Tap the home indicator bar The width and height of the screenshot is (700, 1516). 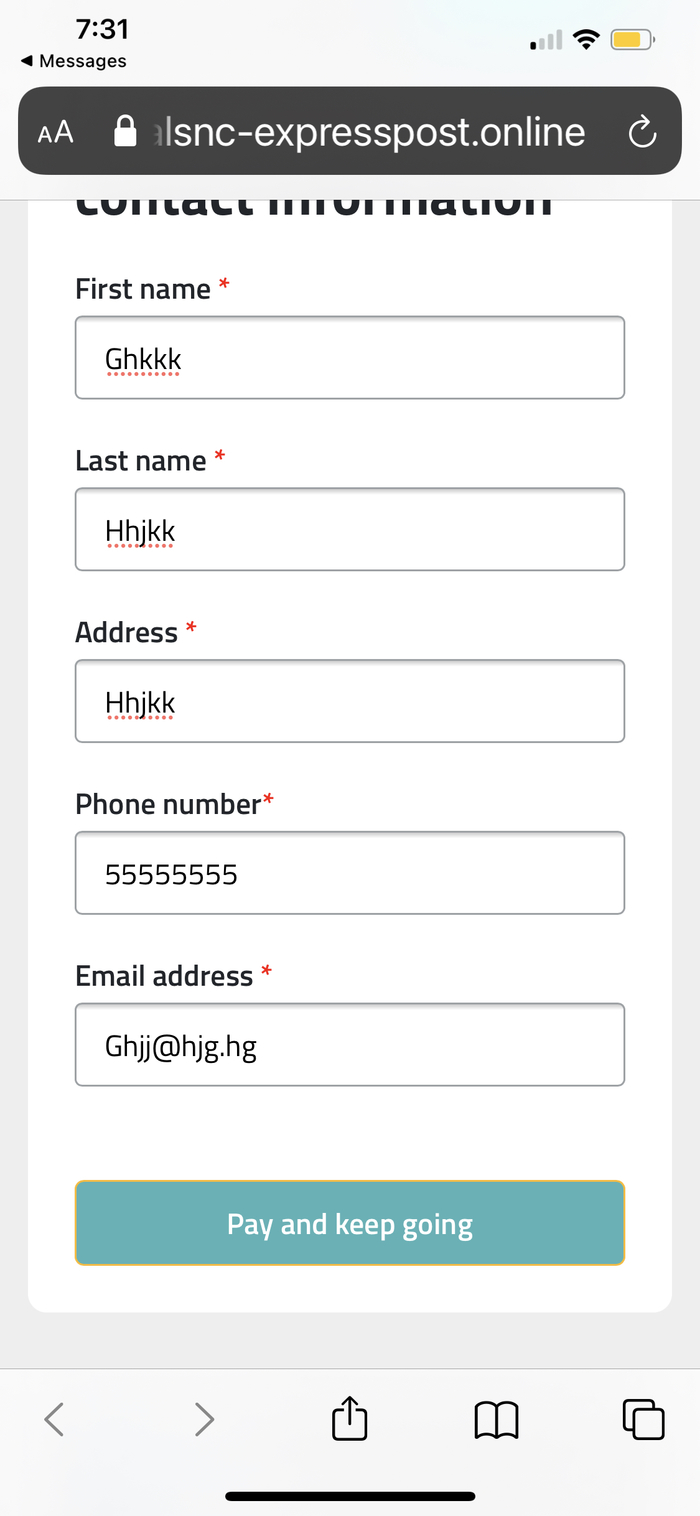point(350,1496)
